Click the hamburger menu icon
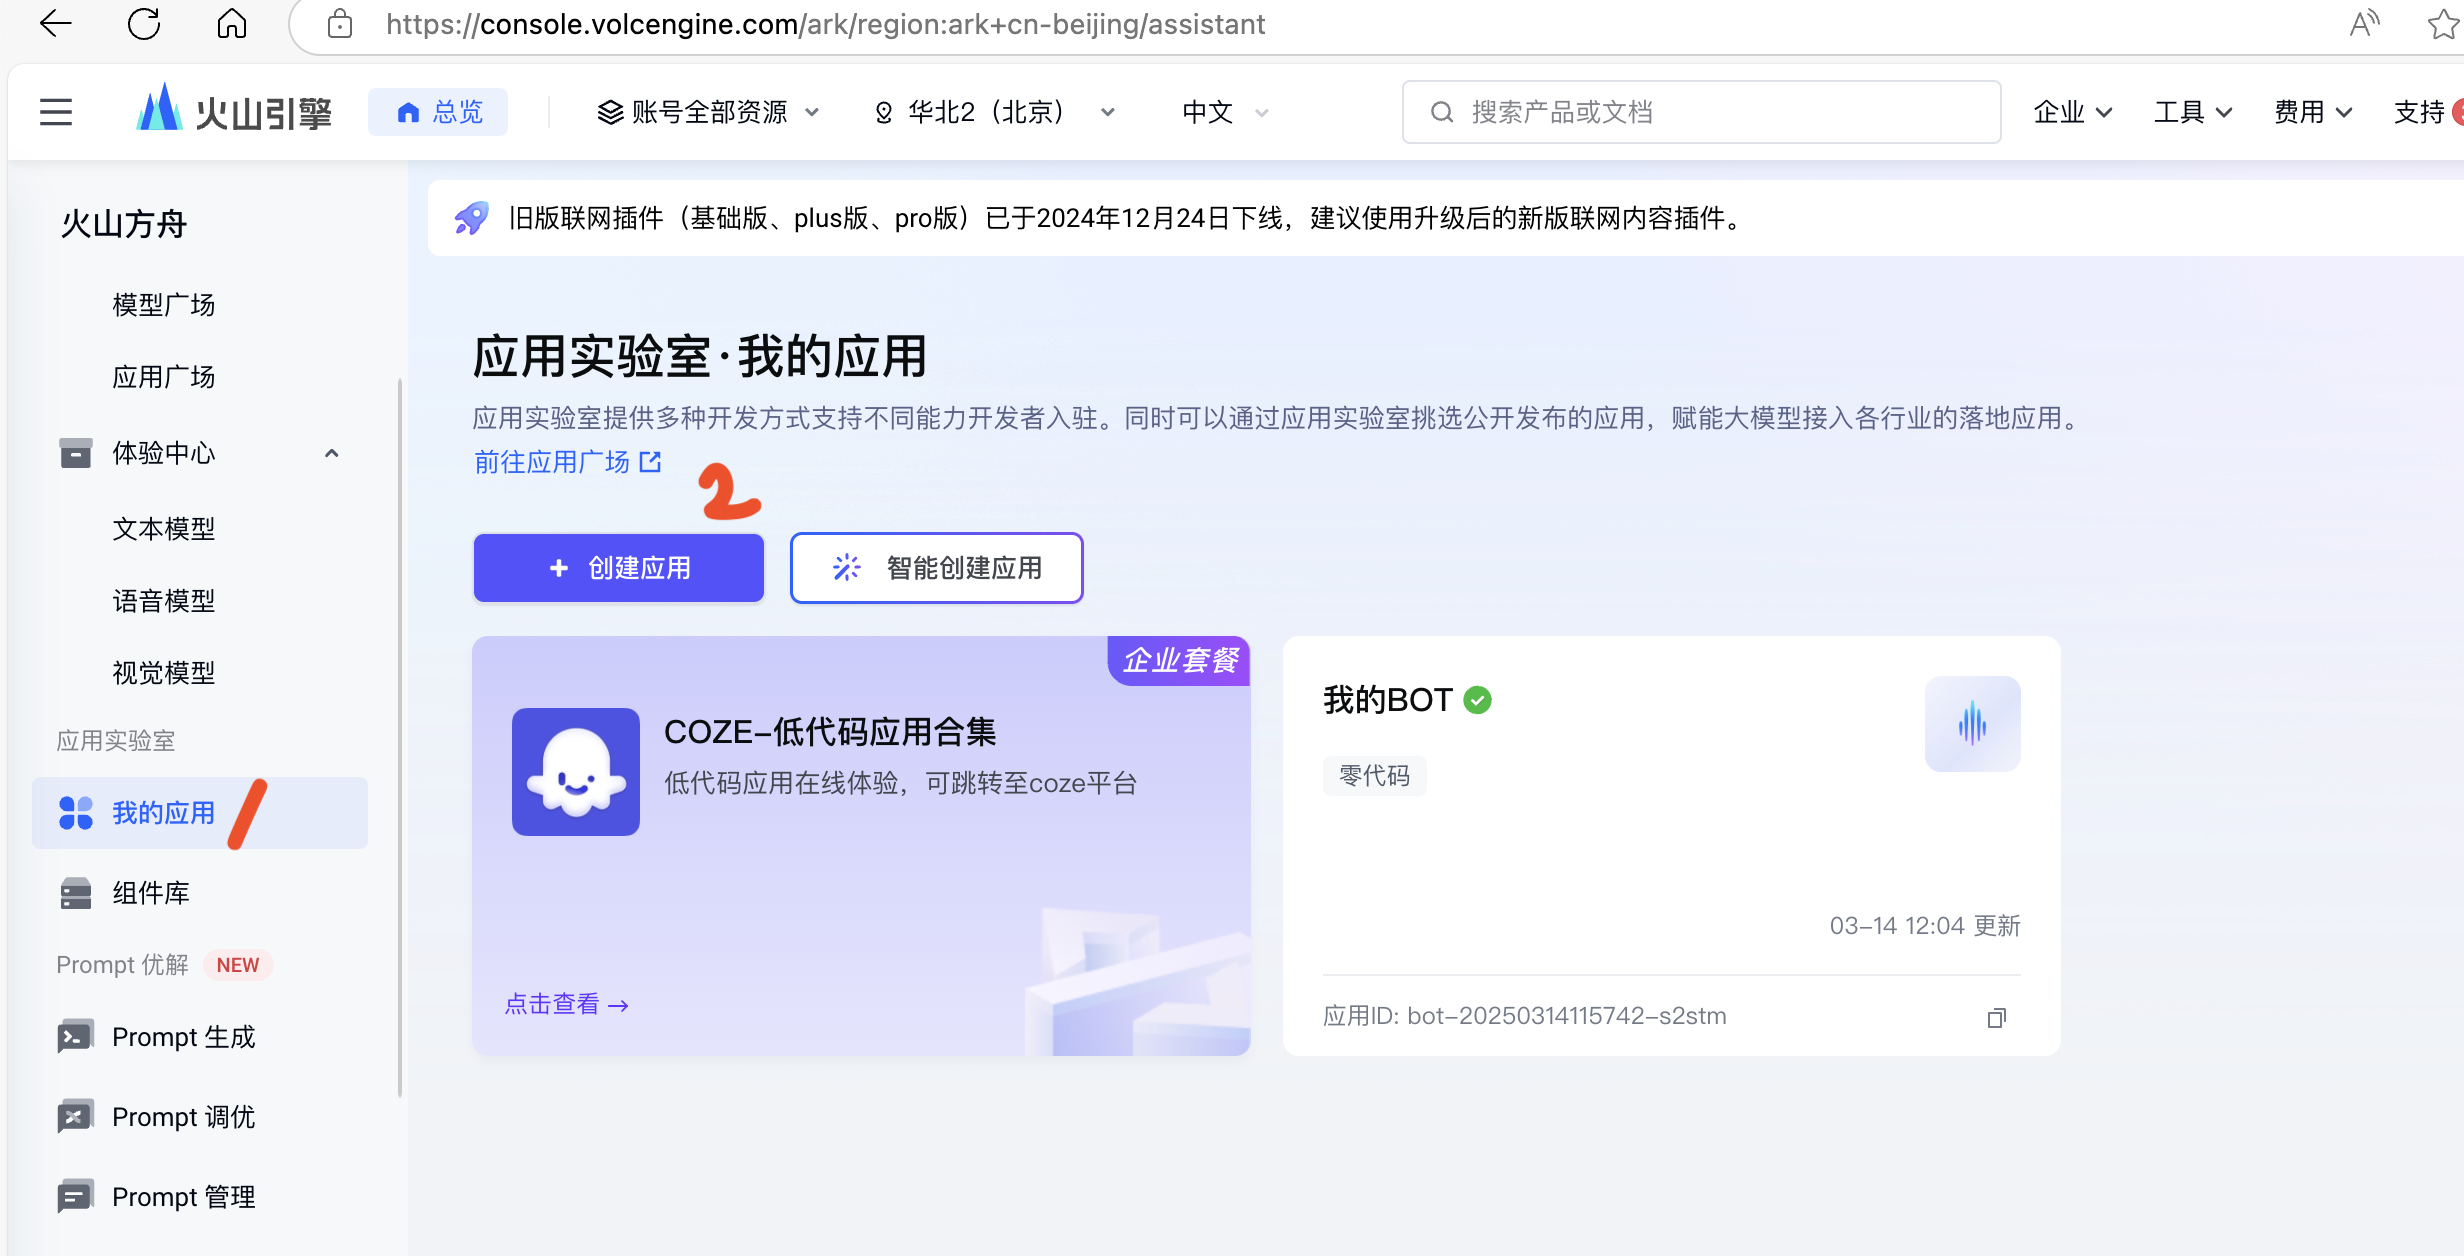The image size is (2464, 1256). click(x=56, y=112)
